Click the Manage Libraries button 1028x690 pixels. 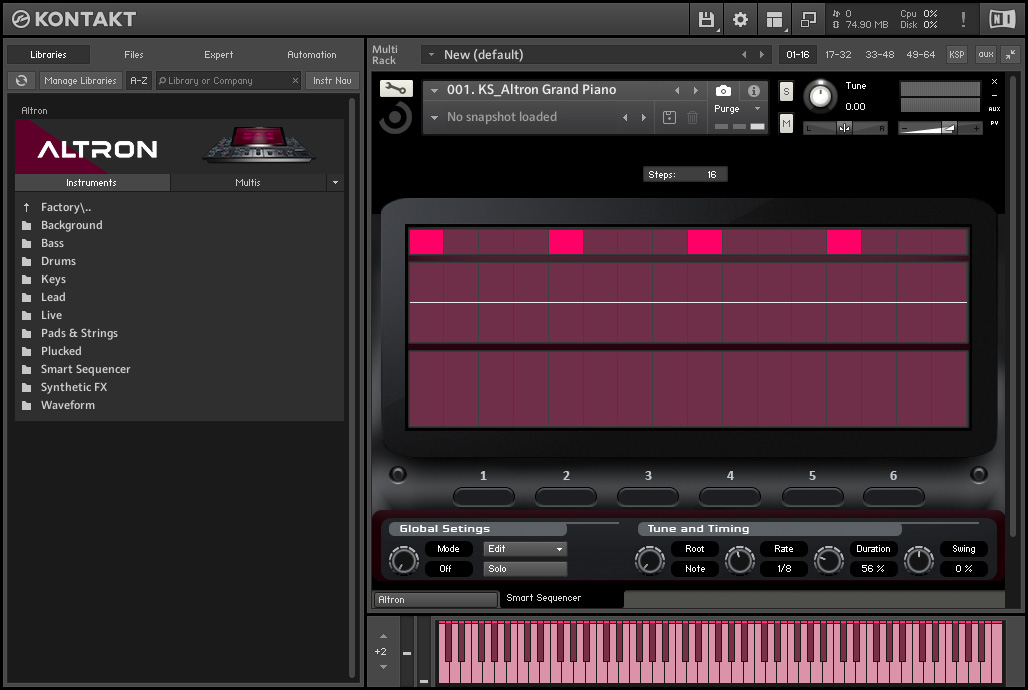(81, 80)
